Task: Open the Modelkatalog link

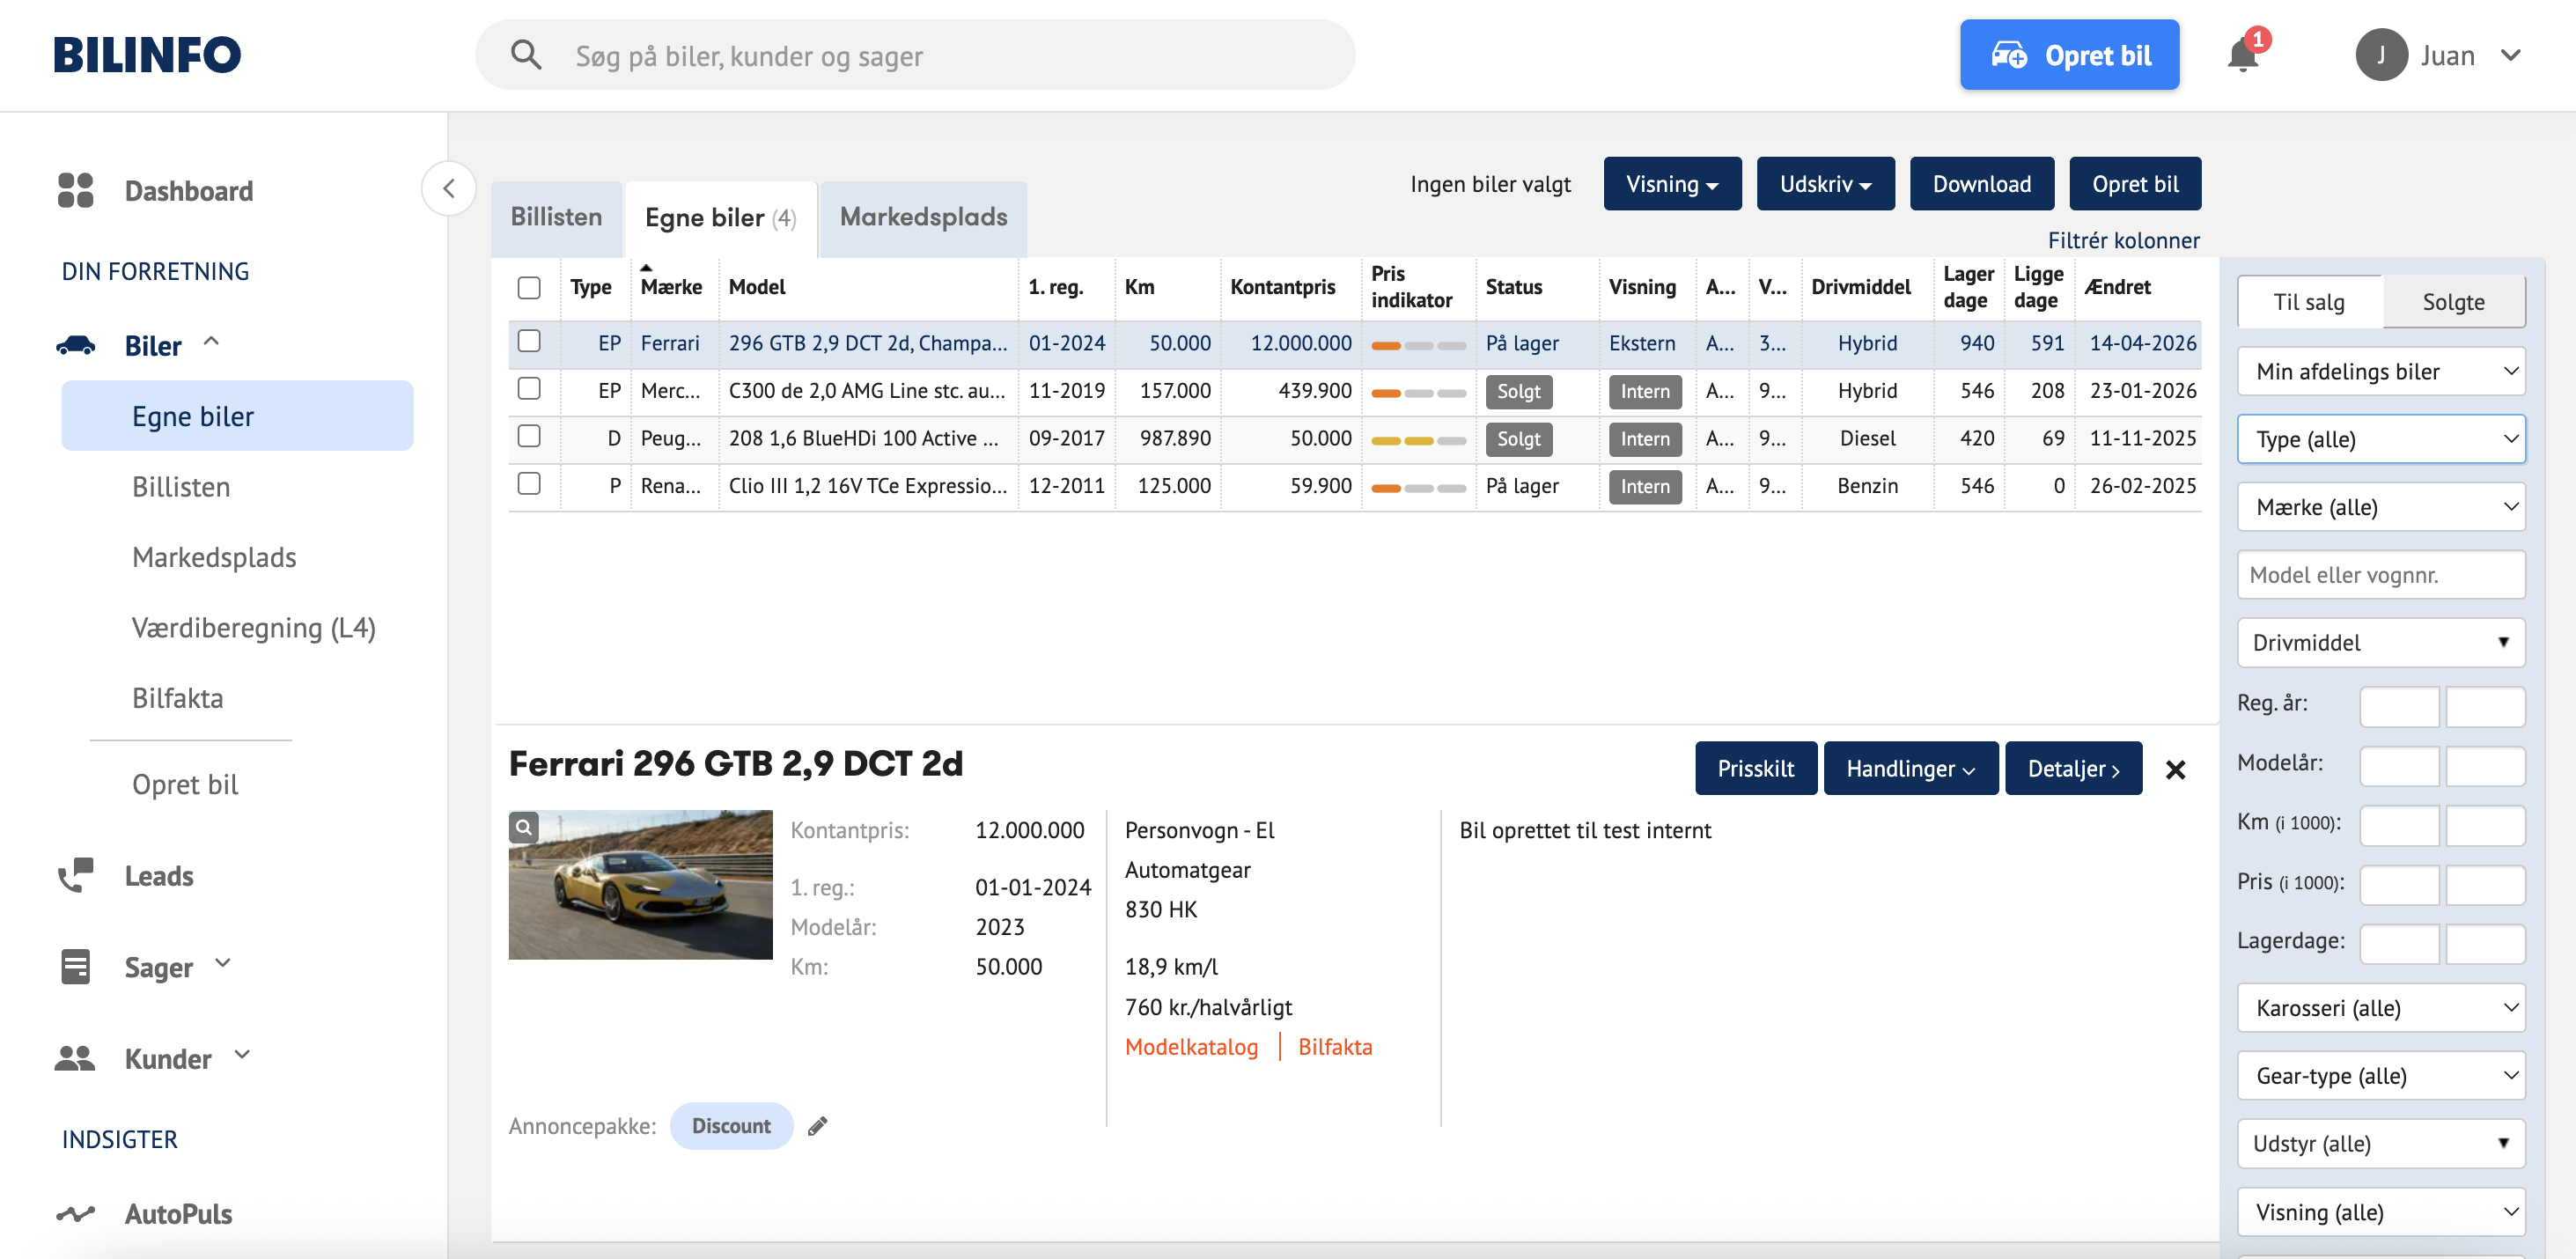Action: click(x=1191, y=1047)
